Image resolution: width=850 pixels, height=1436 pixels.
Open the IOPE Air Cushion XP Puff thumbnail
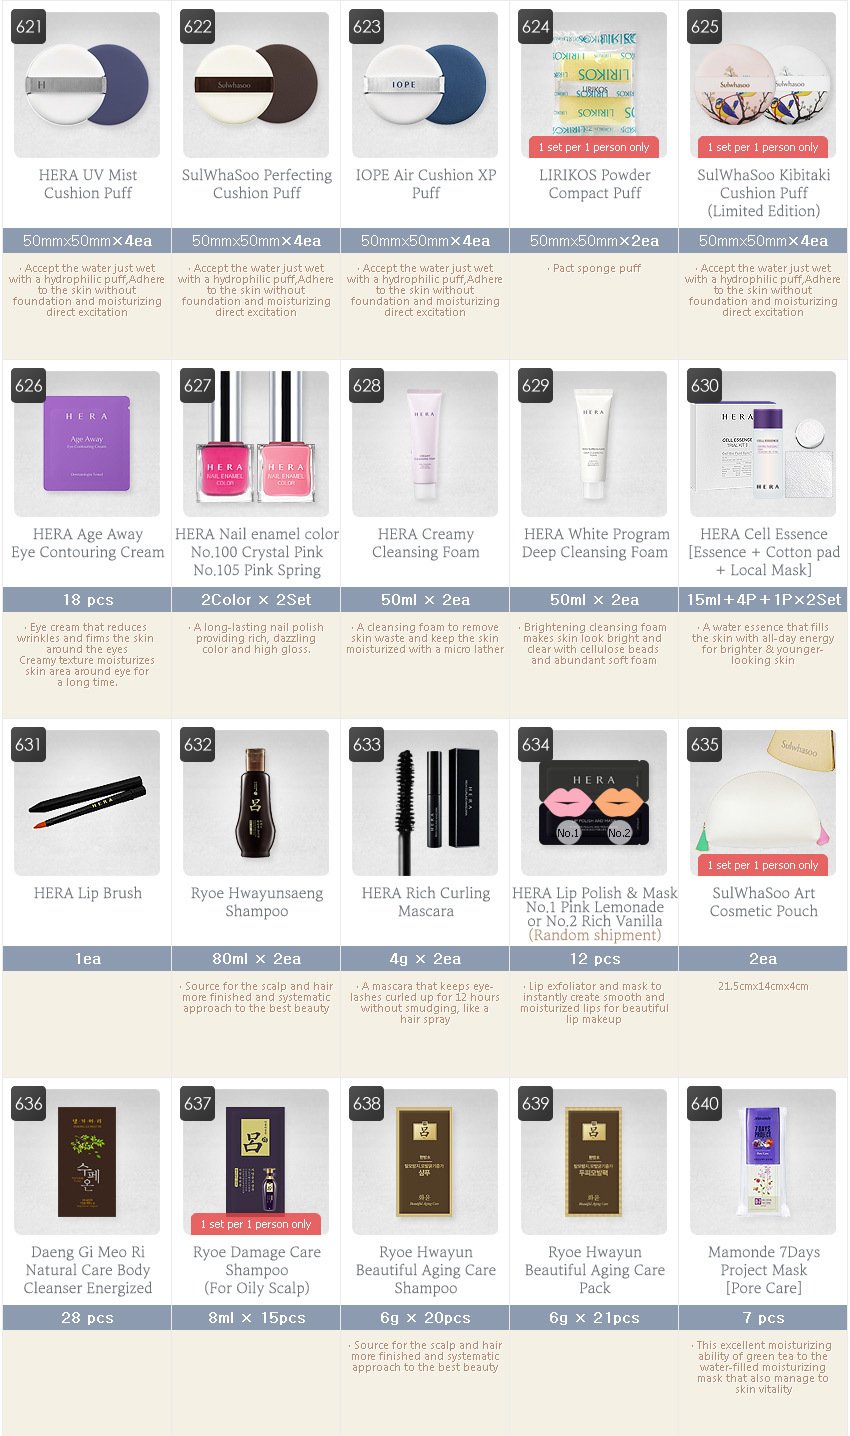[425, 85]
